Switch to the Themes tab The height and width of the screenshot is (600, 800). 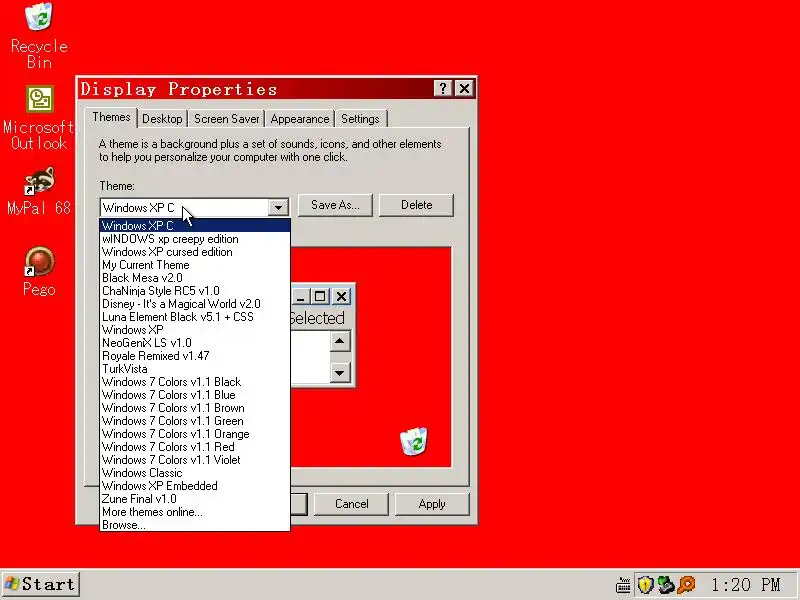111,117
